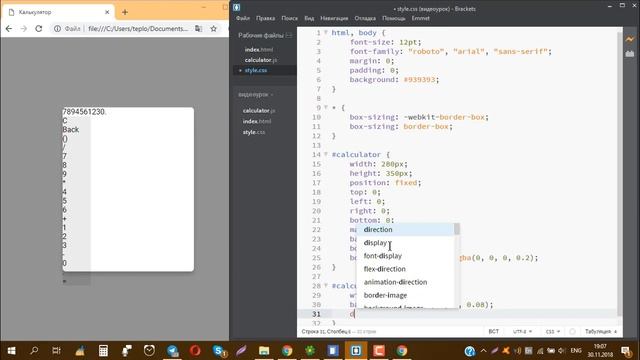Show hidden system tray icons chevron
This screenshot has height=360, width=640.
[x=483, y=351]
